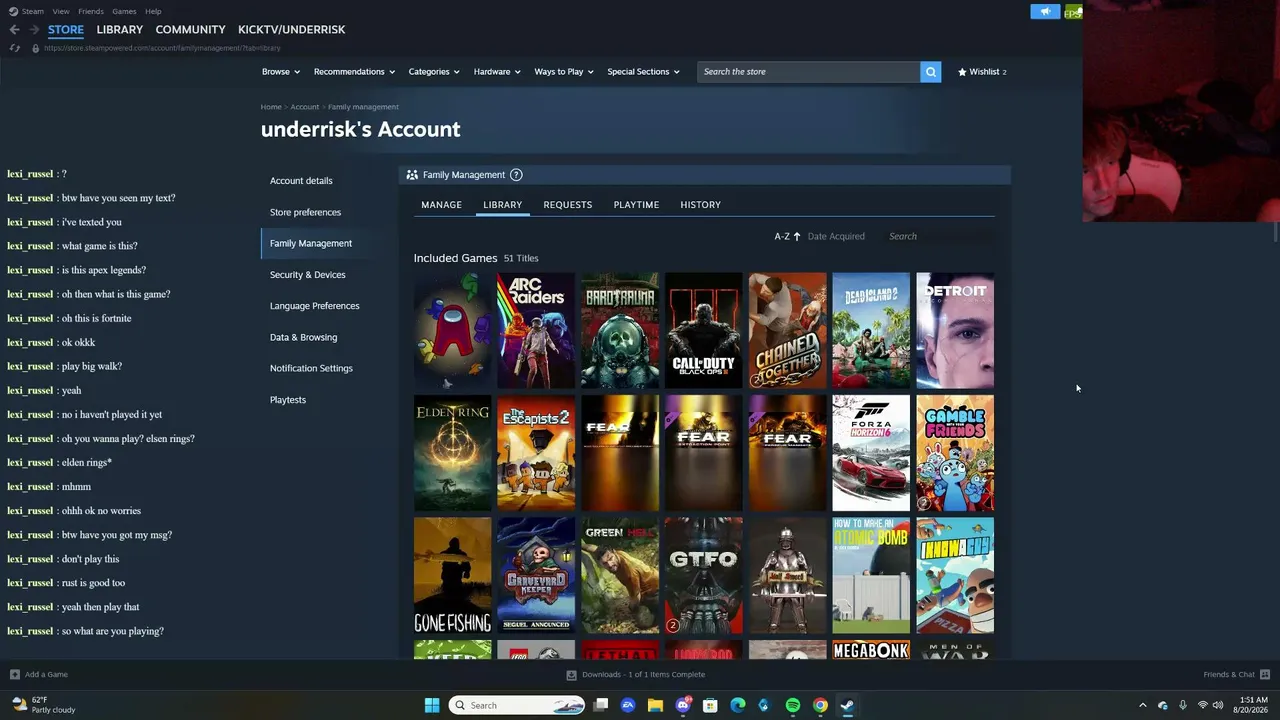
Task: Open File Explorer from the taskbar
Action: (655, 705)
